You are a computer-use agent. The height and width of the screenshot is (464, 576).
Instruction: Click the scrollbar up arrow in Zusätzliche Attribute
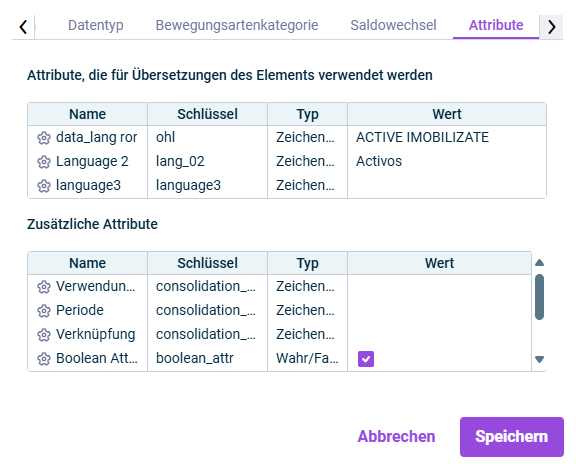pyautogui.click(x=539, y=263)
